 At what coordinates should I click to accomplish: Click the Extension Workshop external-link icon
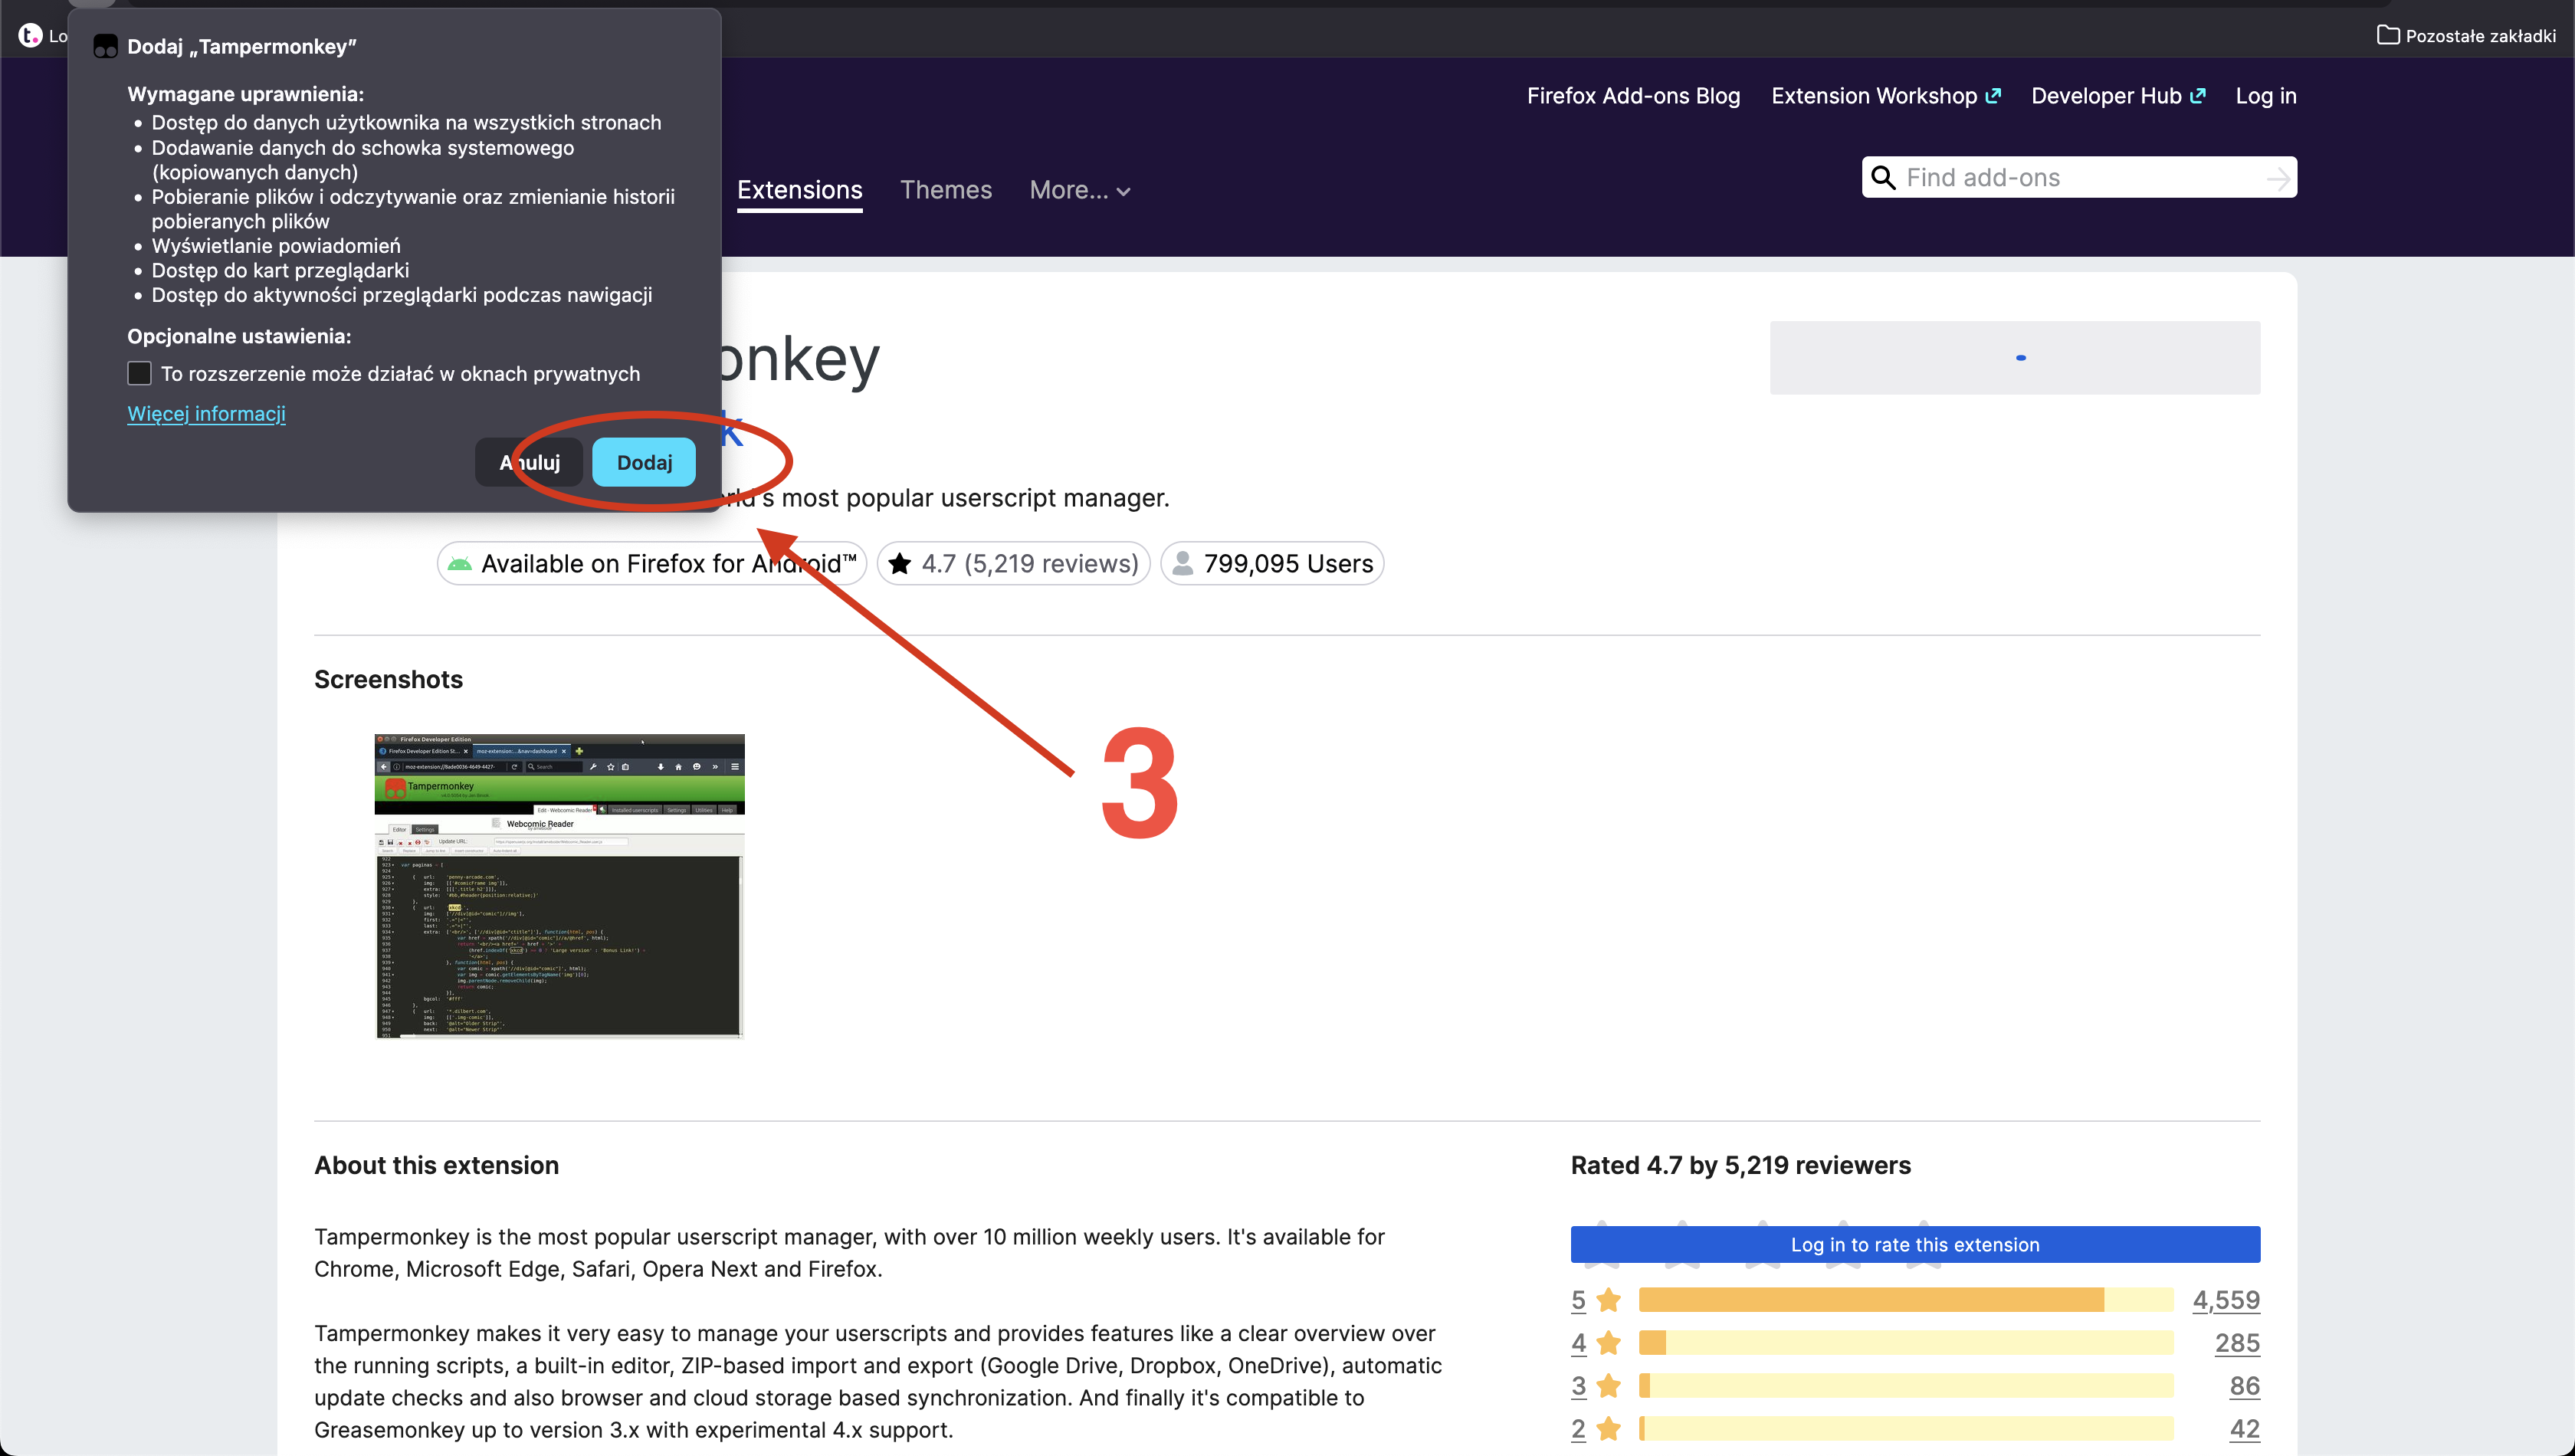pos(1993,96)
